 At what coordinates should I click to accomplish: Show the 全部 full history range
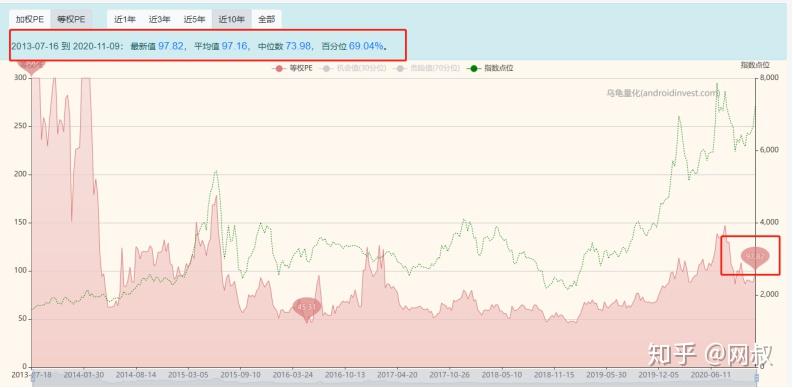[x=267, y=20]
